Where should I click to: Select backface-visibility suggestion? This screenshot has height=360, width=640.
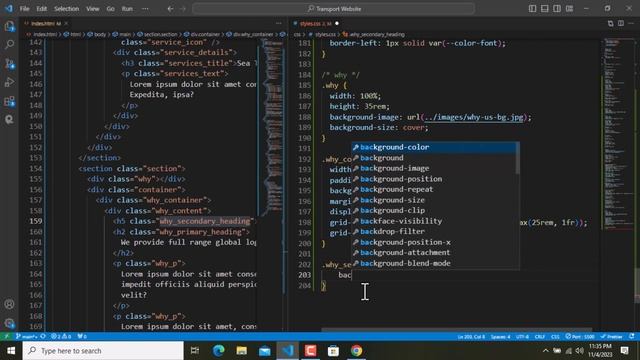click(x=433, y=221)
